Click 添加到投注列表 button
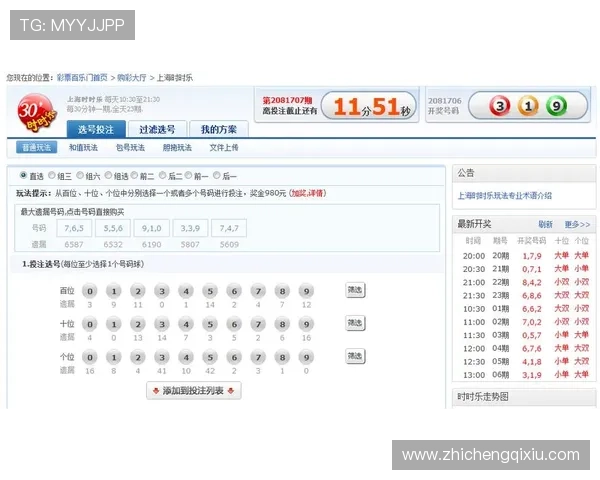This screenshot has height=480, width=600. tap(194, 390)
